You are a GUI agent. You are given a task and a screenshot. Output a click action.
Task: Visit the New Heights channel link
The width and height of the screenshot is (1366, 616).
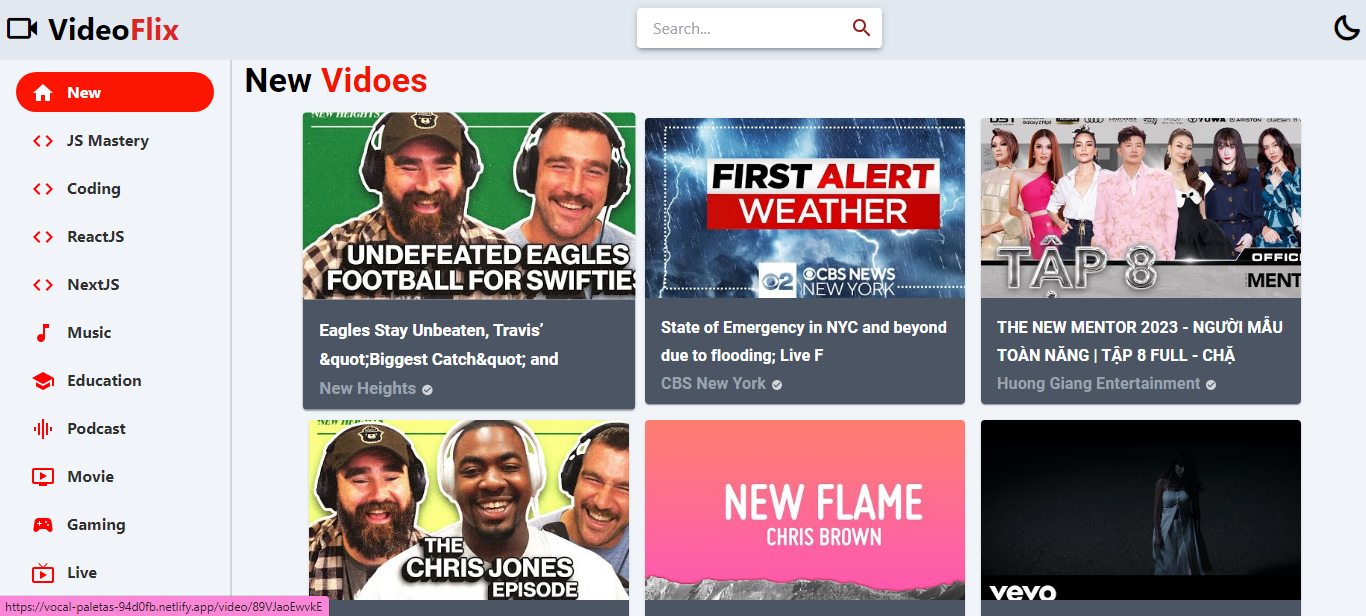(367, 389)
